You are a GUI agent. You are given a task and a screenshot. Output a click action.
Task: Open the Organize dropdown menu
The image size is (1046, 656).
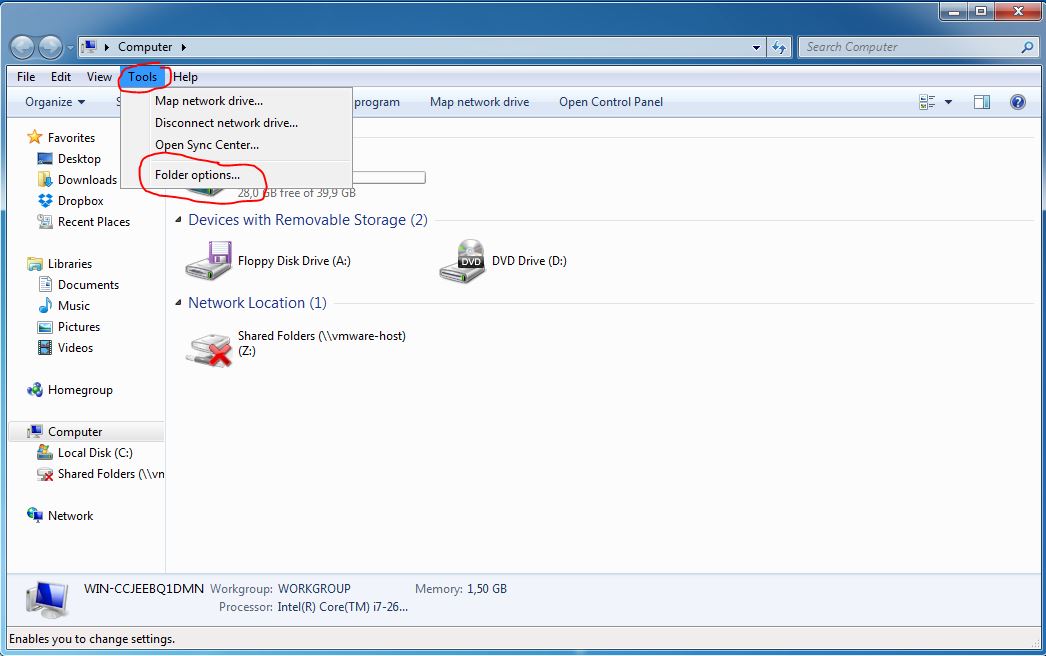tap(55, 102)
